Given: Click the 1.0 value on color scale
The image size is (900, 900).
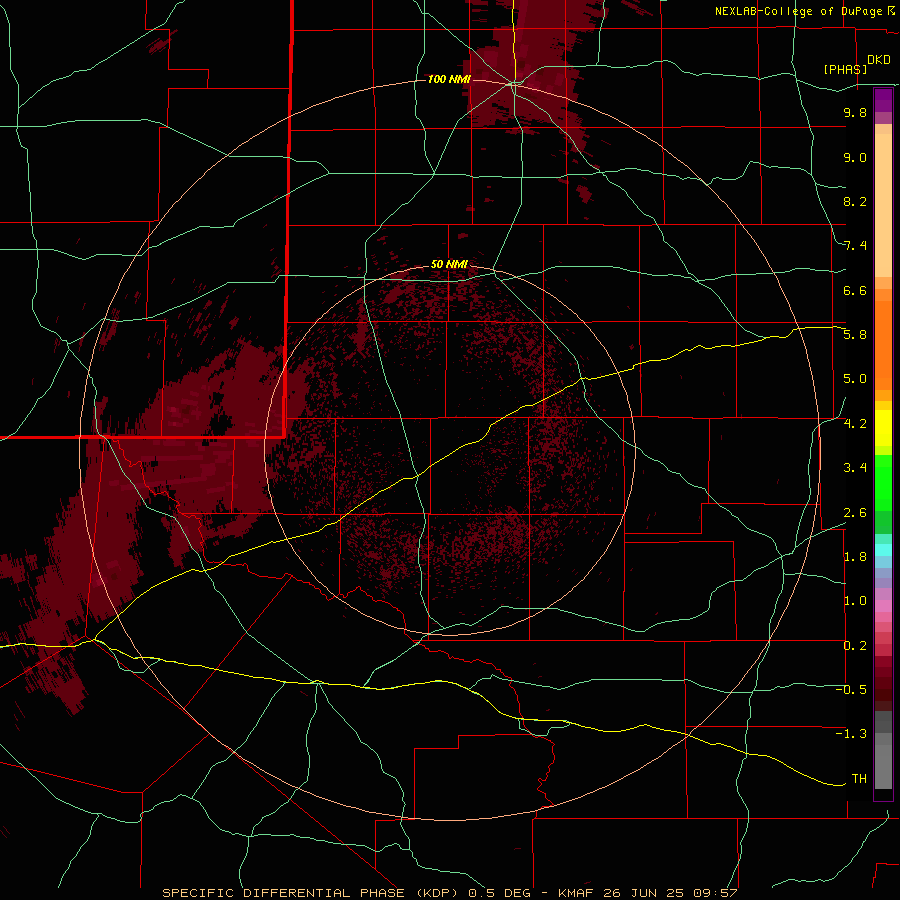Looking at the screenshot, I should (x=855, y=601).
